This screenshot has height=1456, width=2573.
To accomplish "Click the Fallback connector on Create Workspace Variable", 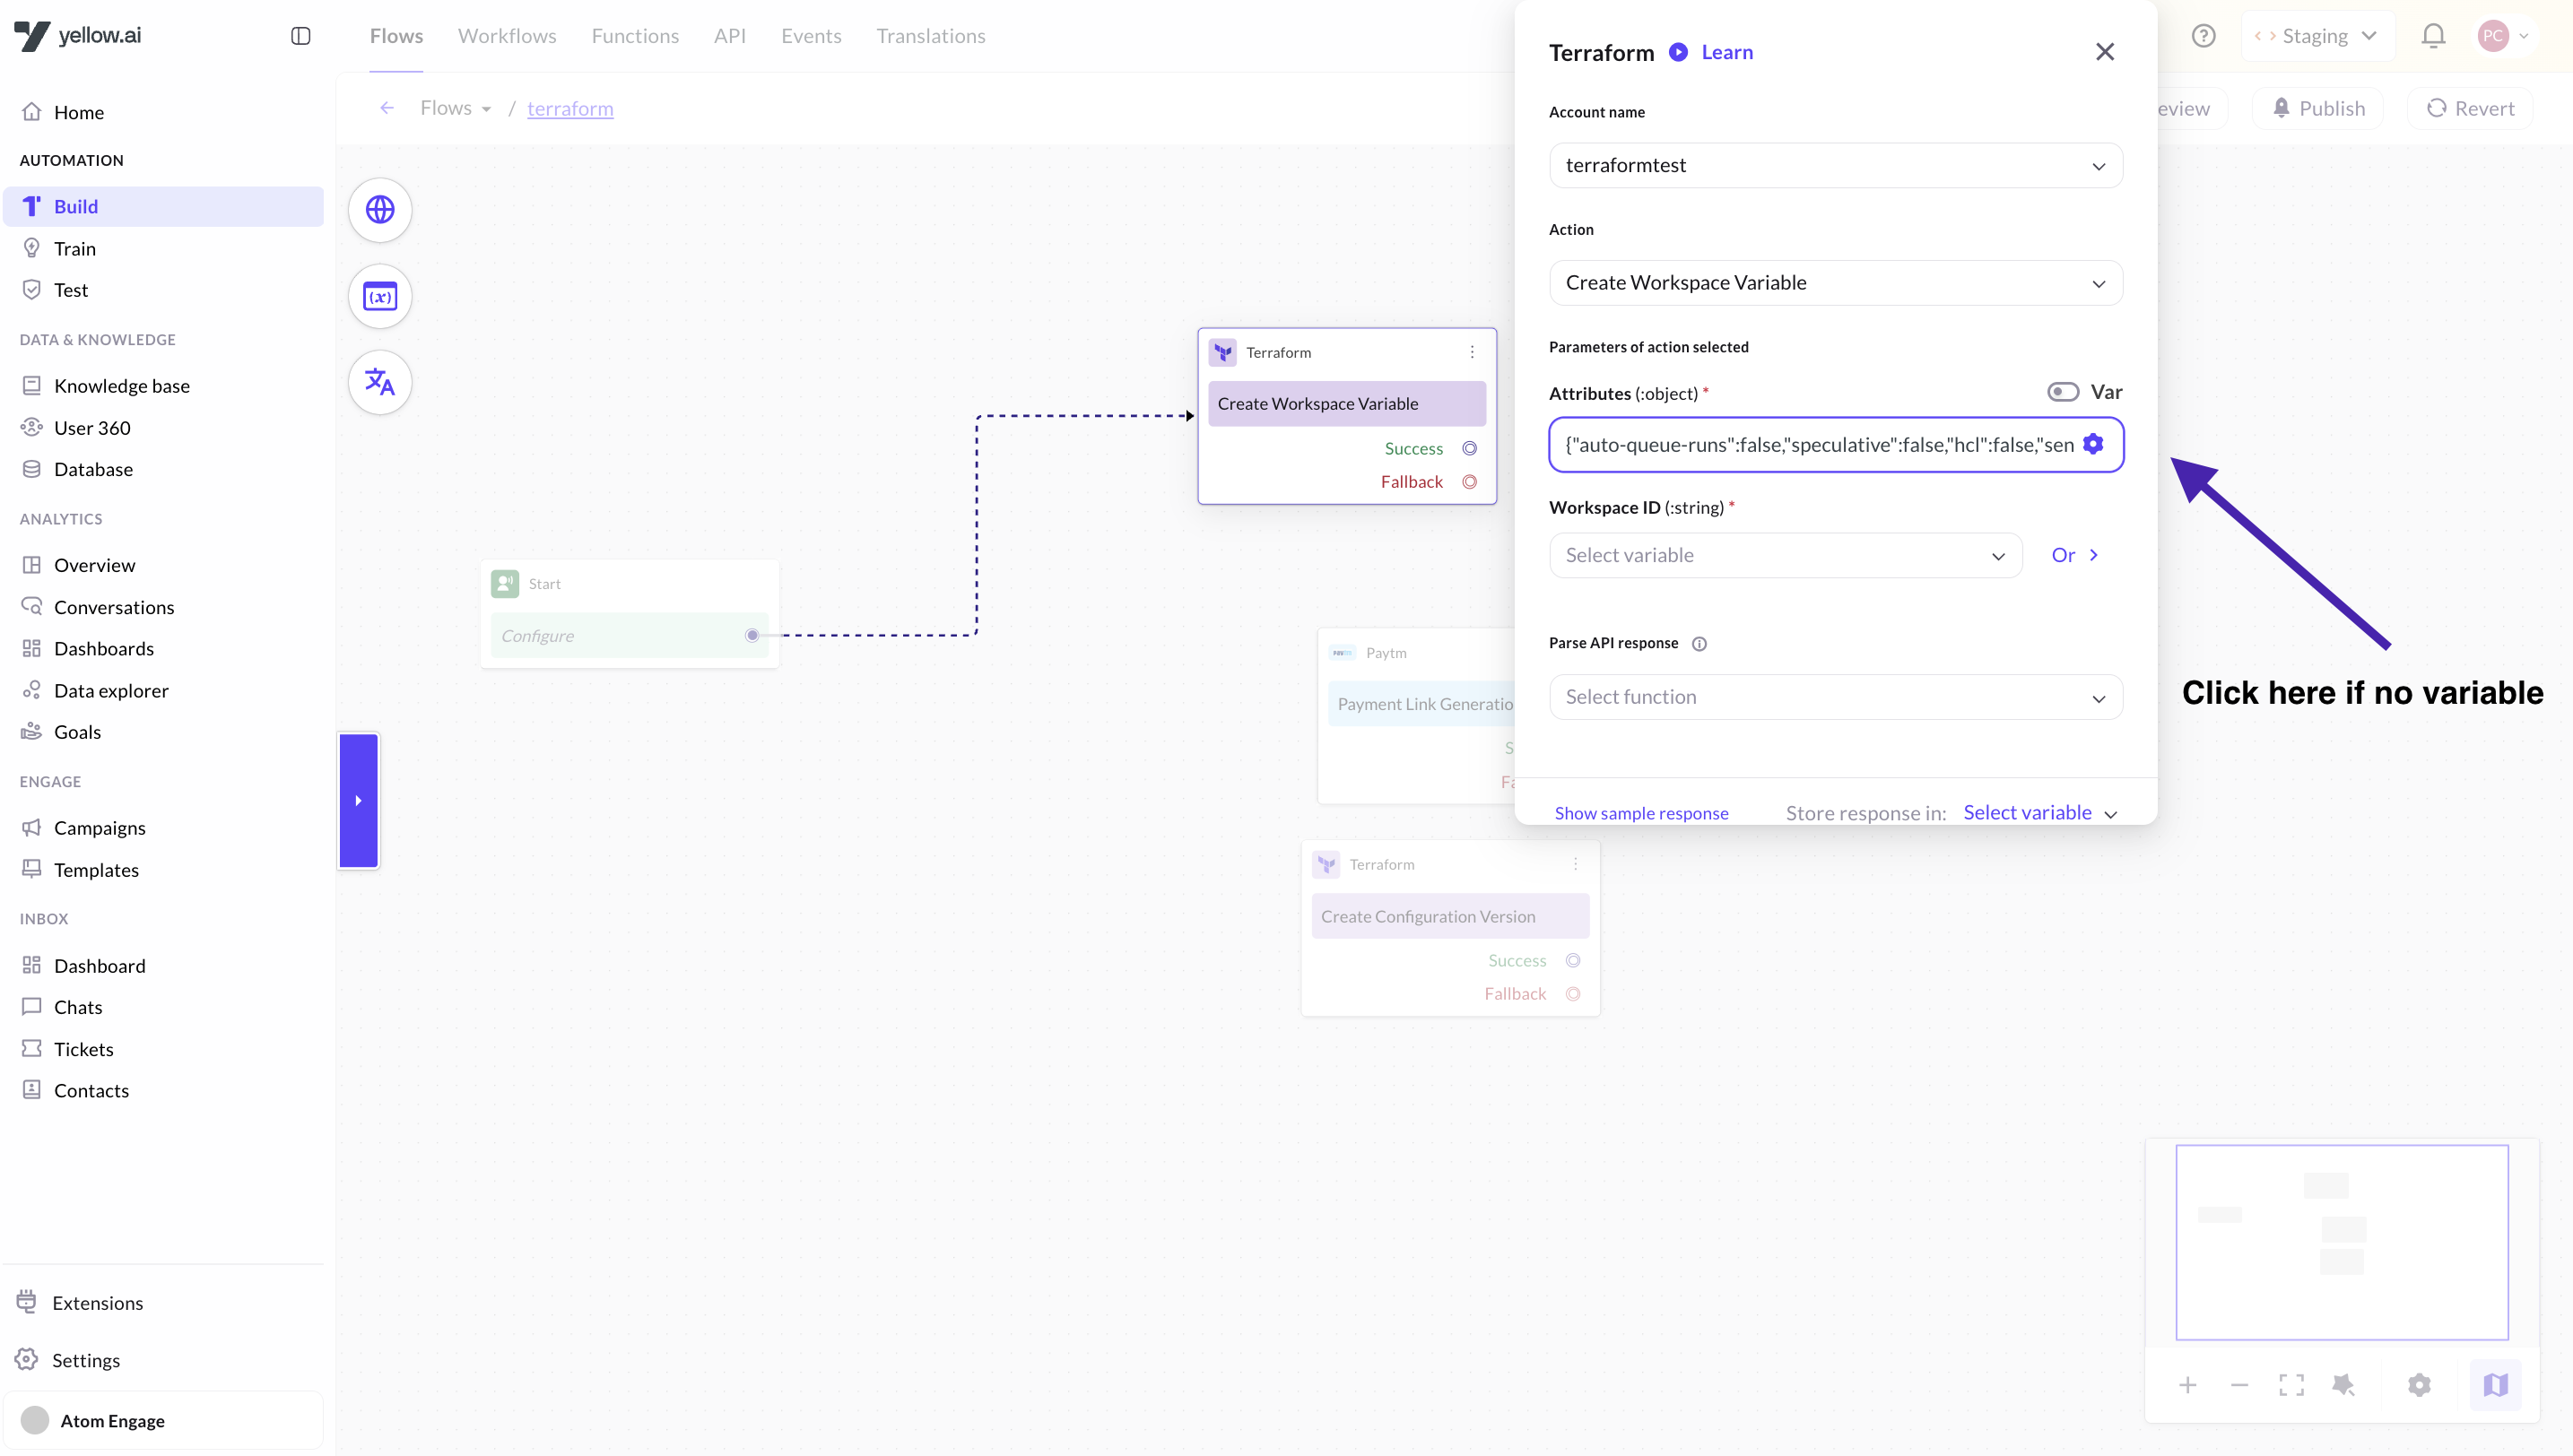I will click(1470, 482).
